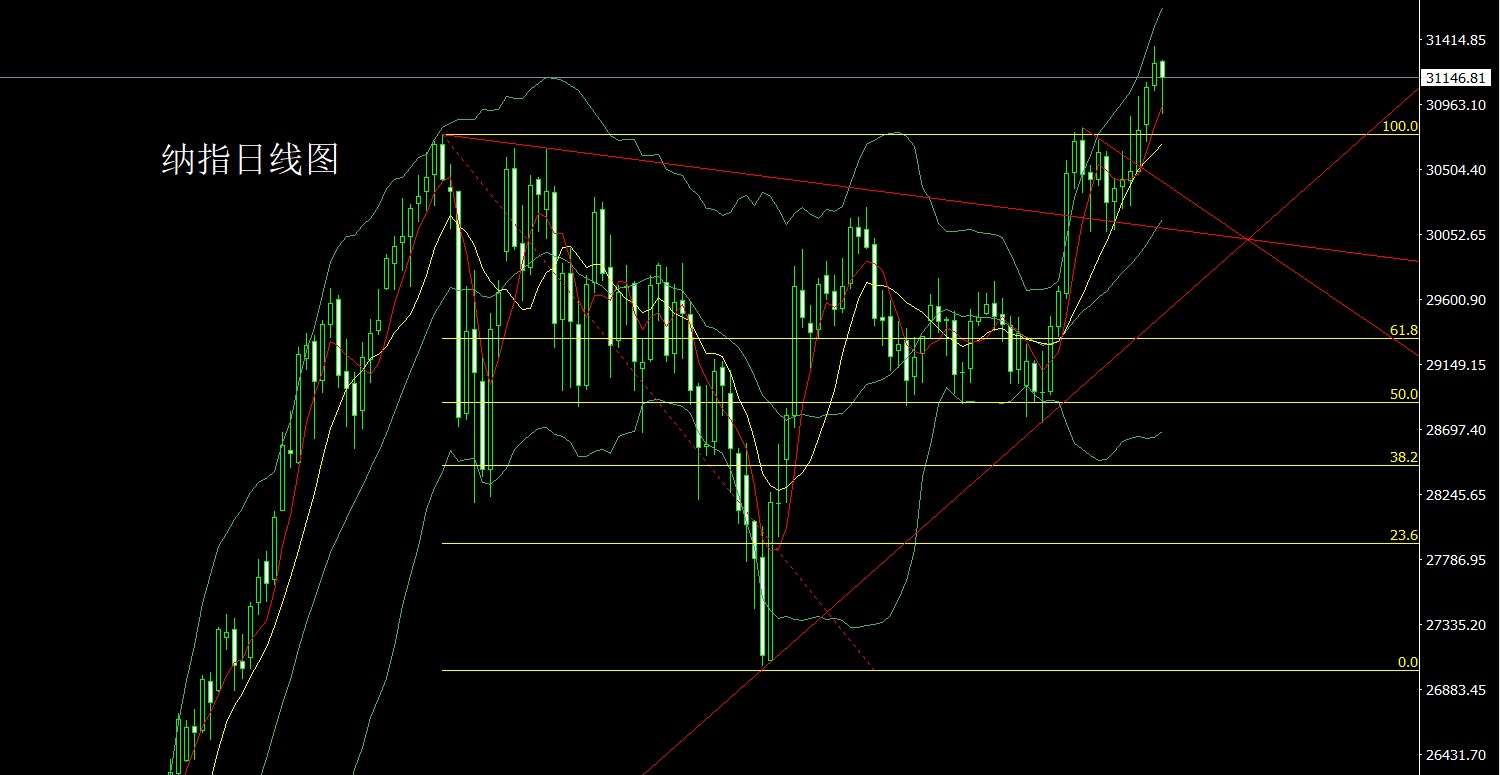Click the 28697.40 price axis label
The image size is (1500, 775).
coord(1456,430)
